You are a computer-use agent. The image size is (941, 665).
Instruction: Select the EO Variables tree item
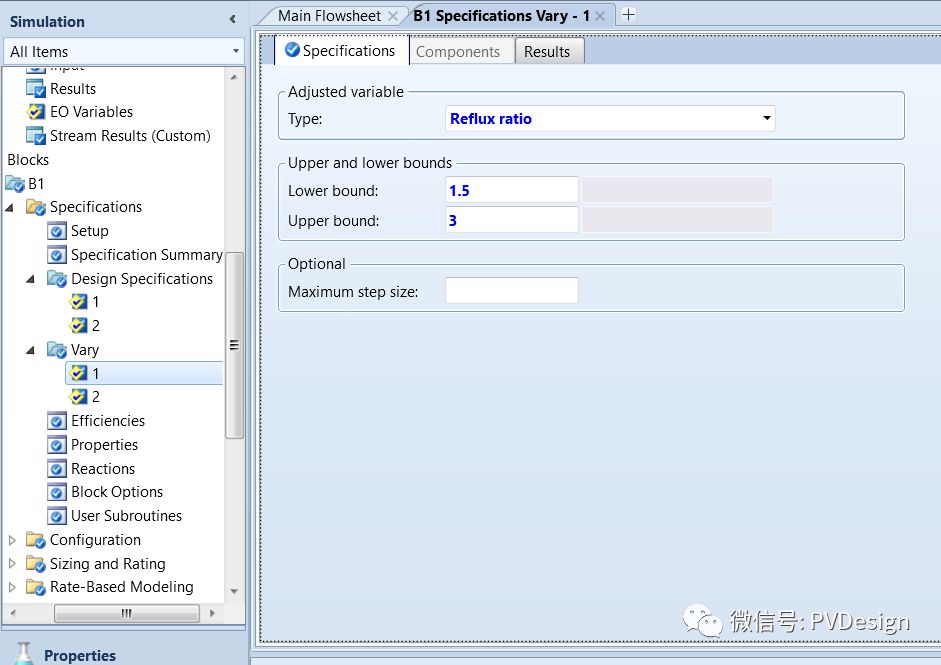pyautogui.click(x=91, y=112)
